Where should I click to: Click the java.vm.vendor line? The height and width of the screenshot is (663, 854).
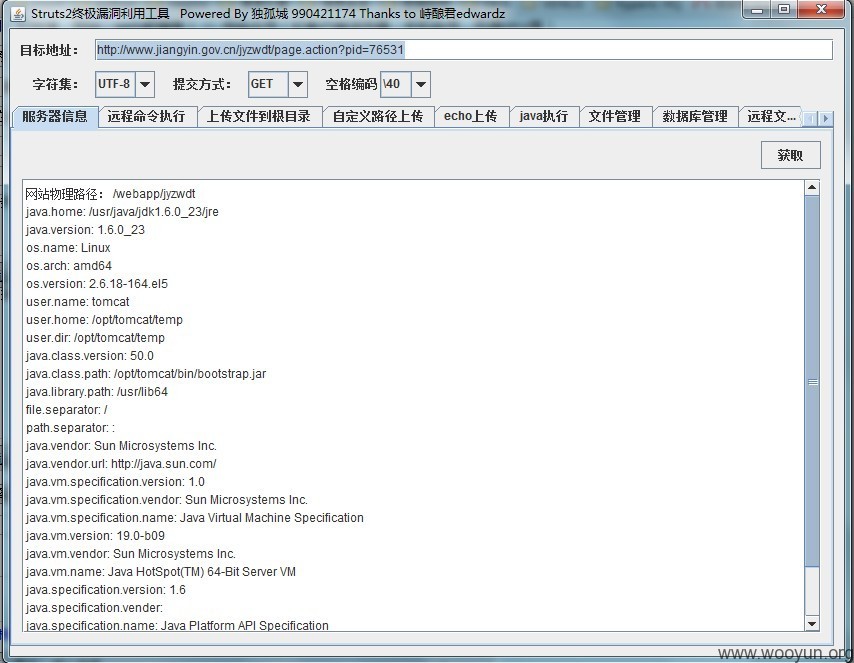(131, 553)
